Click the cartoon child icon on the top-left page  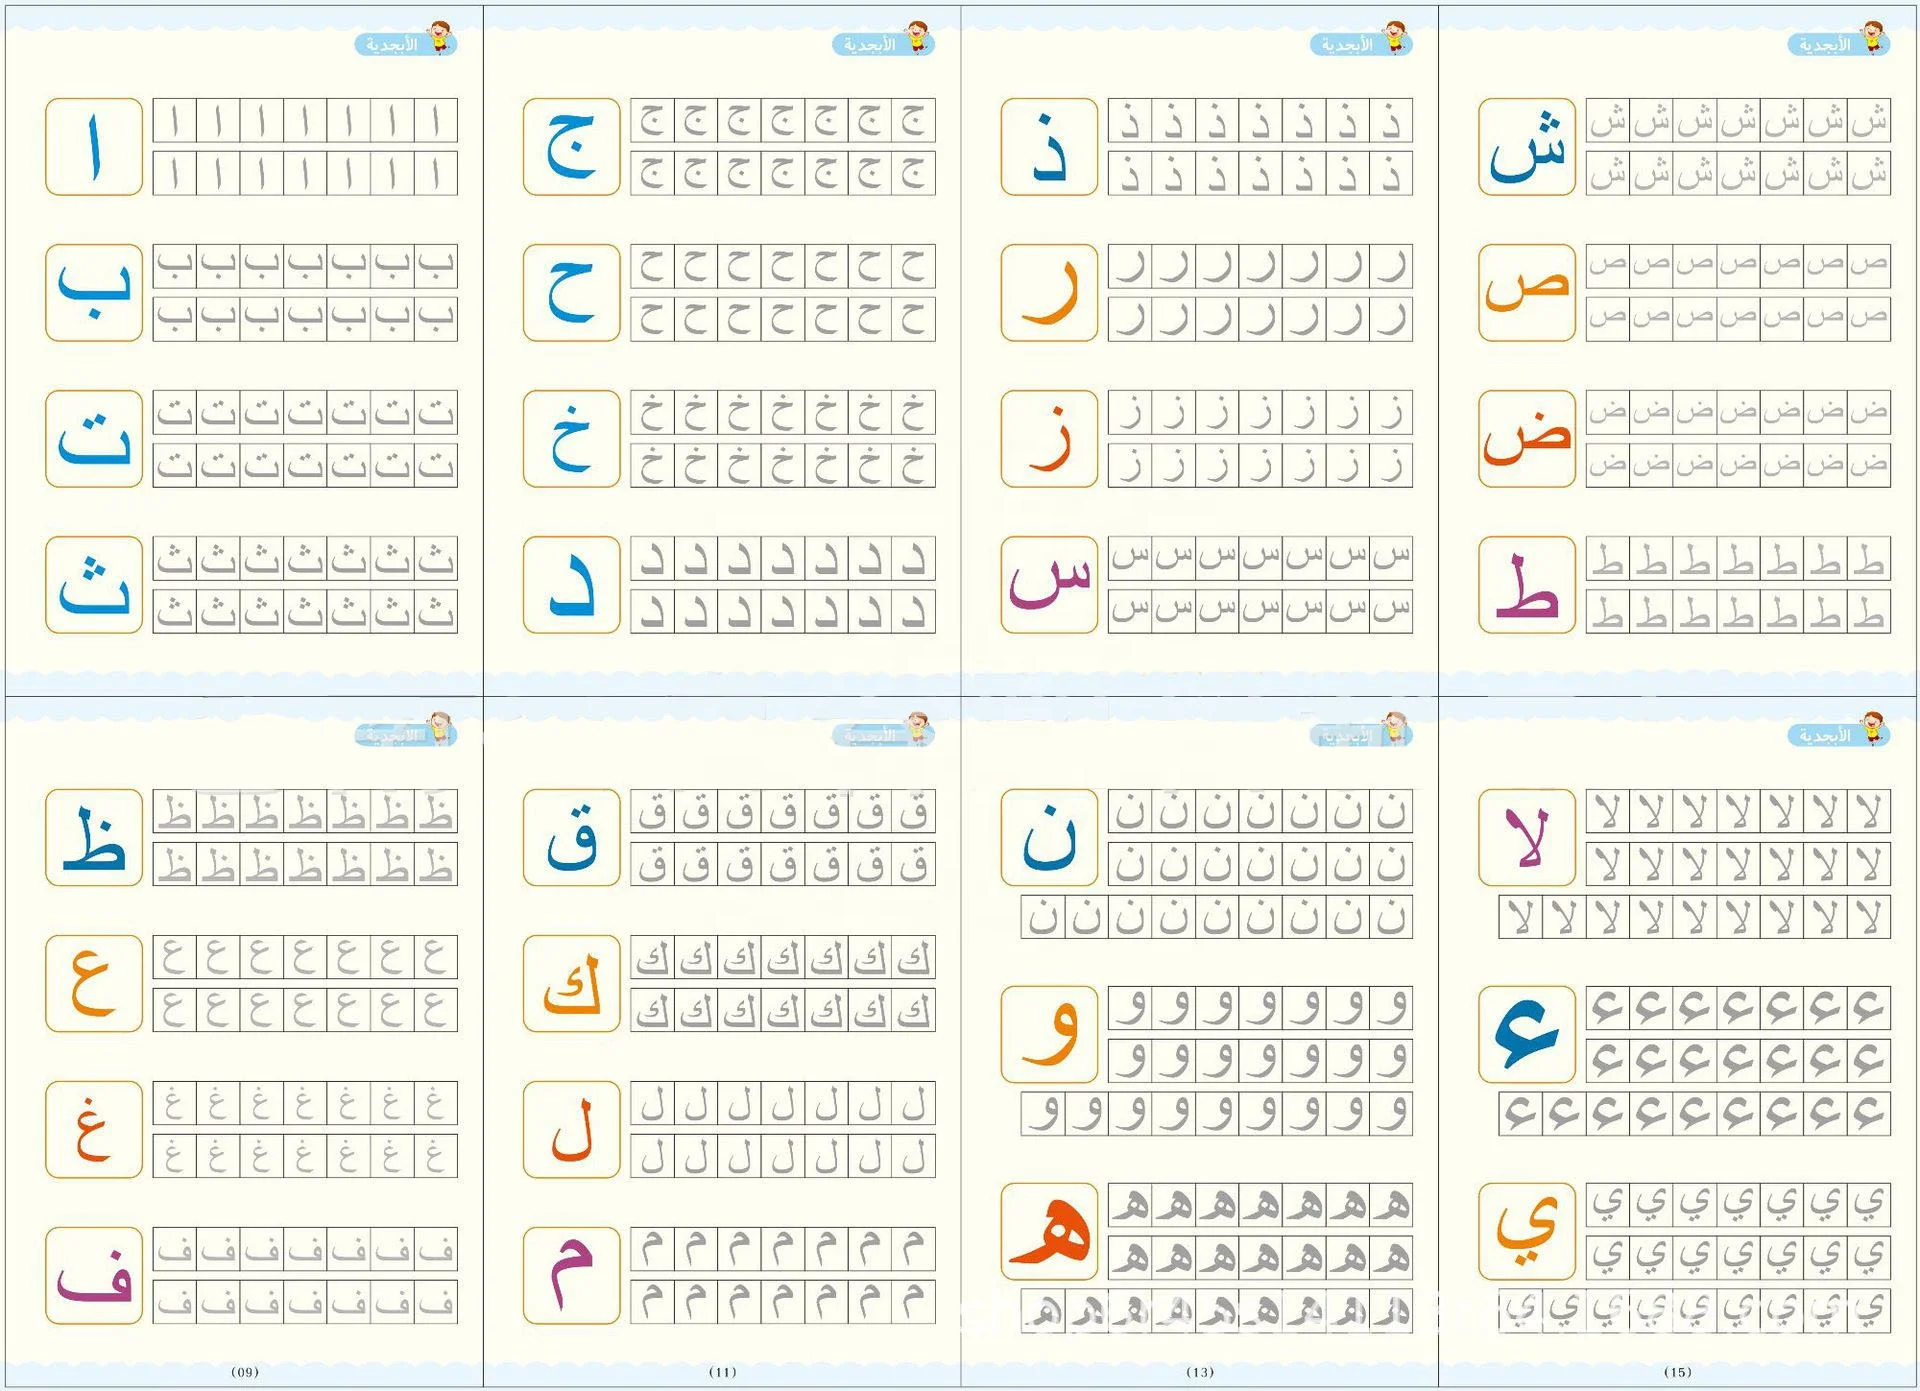439,38
